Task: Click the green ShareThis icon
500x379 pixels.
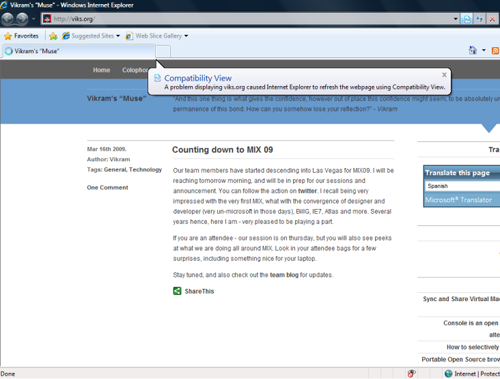Action: click(x=177, y=291)
